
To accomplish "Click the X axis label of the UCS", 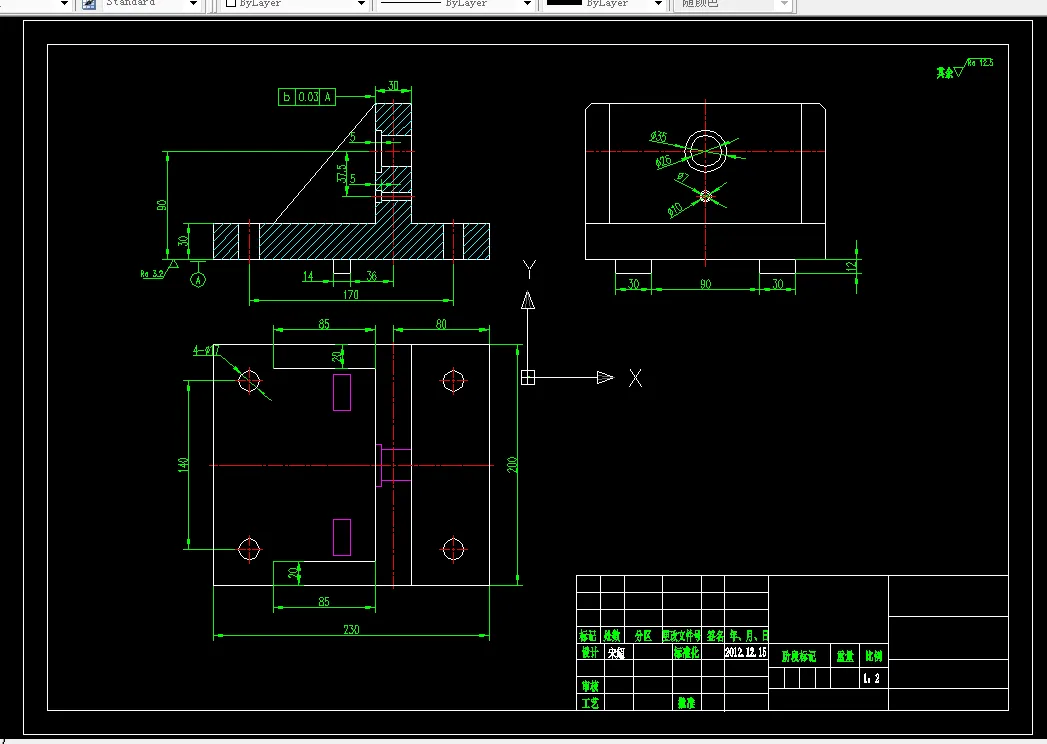I will tap(635, 378).
